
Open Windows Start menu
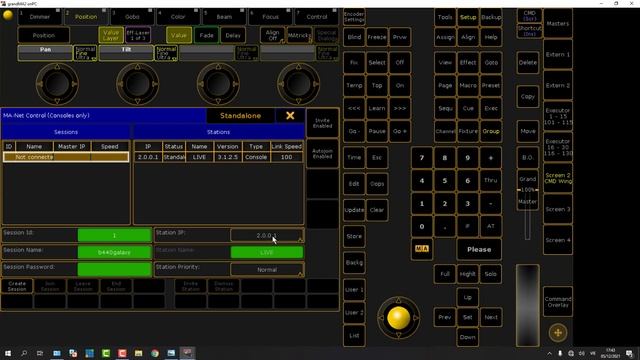[8, 353]
